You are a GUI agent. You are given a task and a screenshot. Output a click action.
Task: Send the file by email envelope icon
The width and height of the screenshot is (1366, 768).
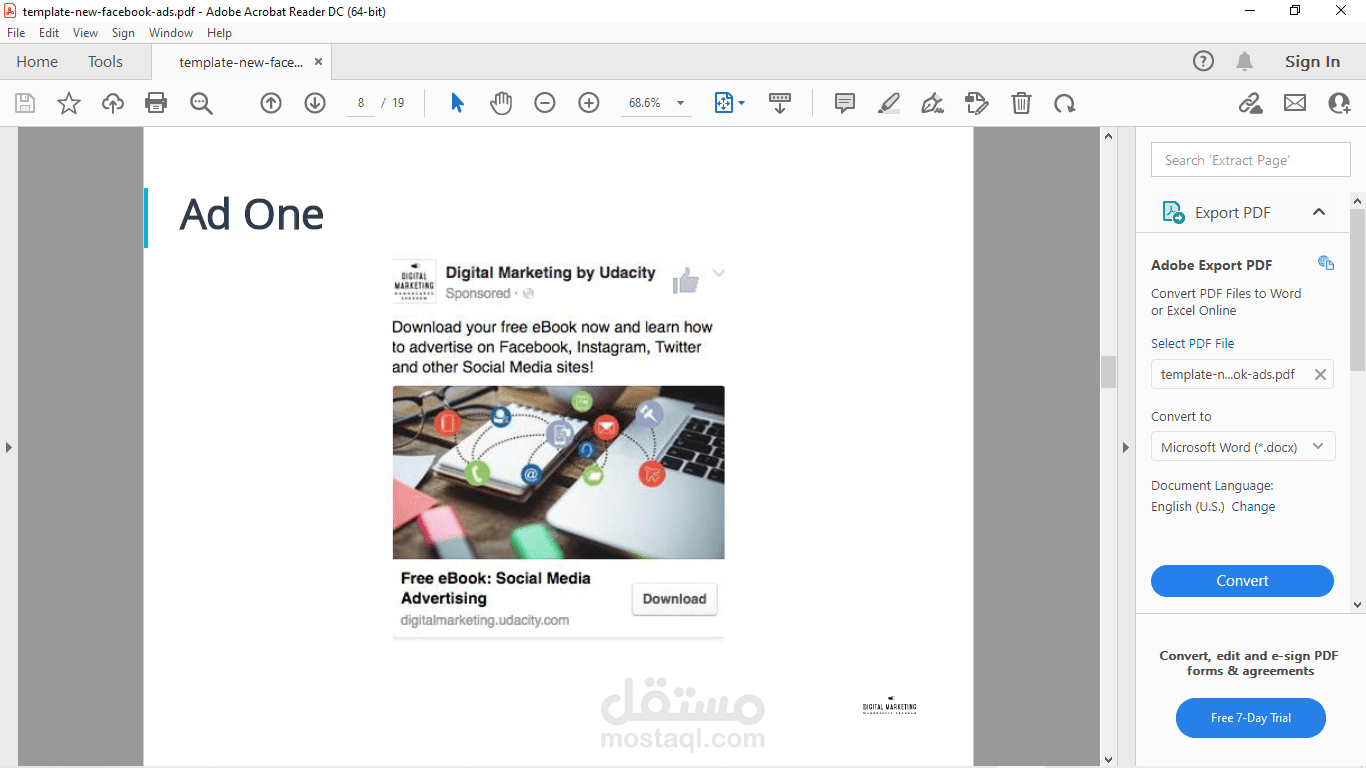pyautogui.click(x=1295, y=103)
